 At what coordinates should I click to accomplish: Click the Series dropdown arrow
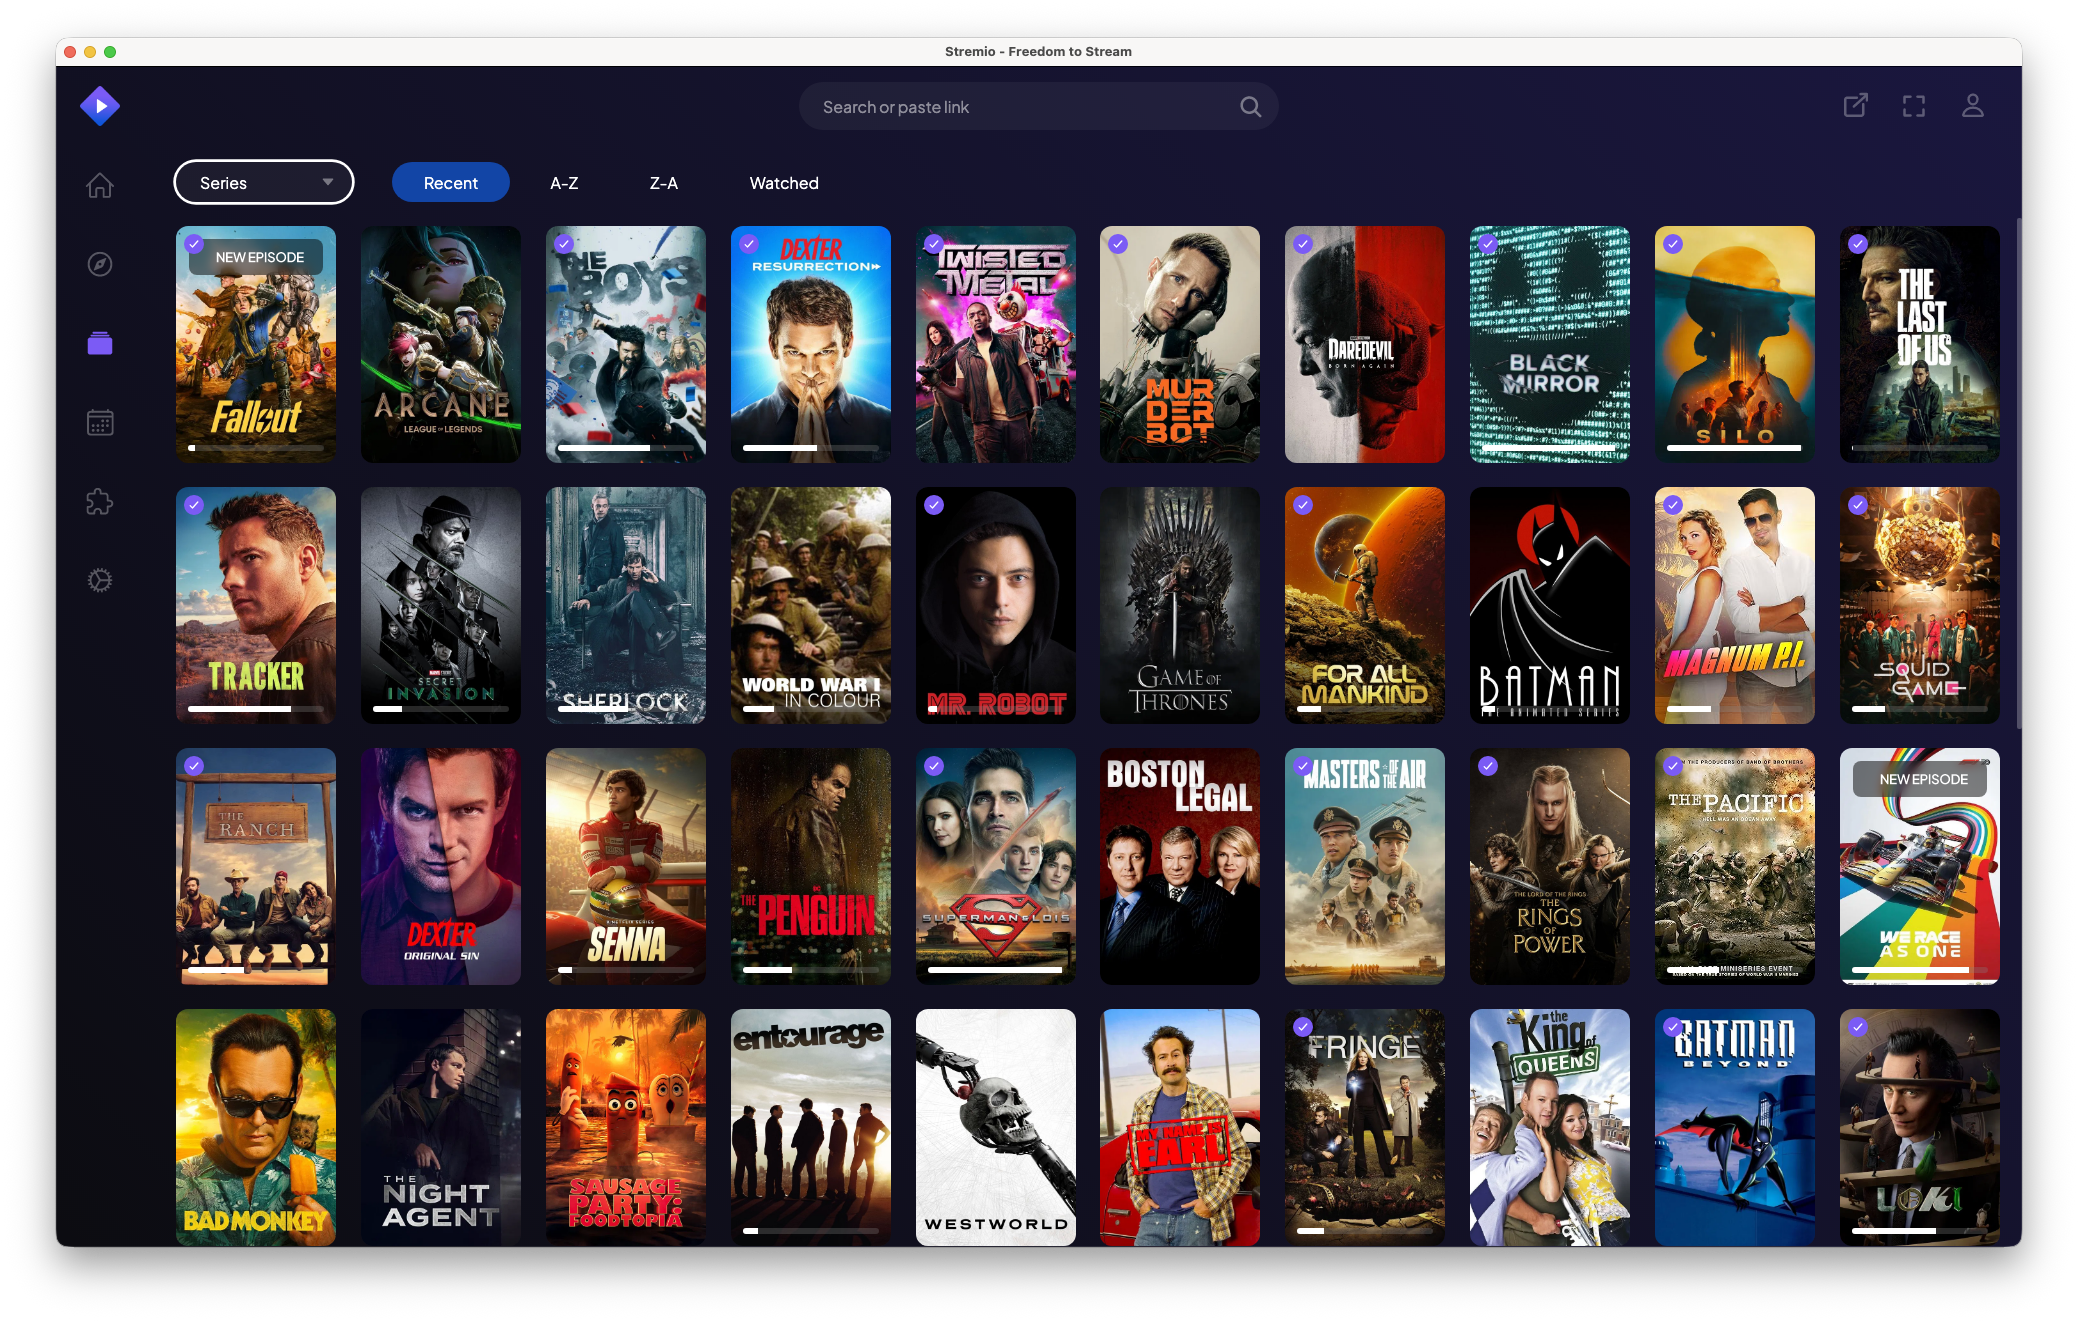[328, 183]
